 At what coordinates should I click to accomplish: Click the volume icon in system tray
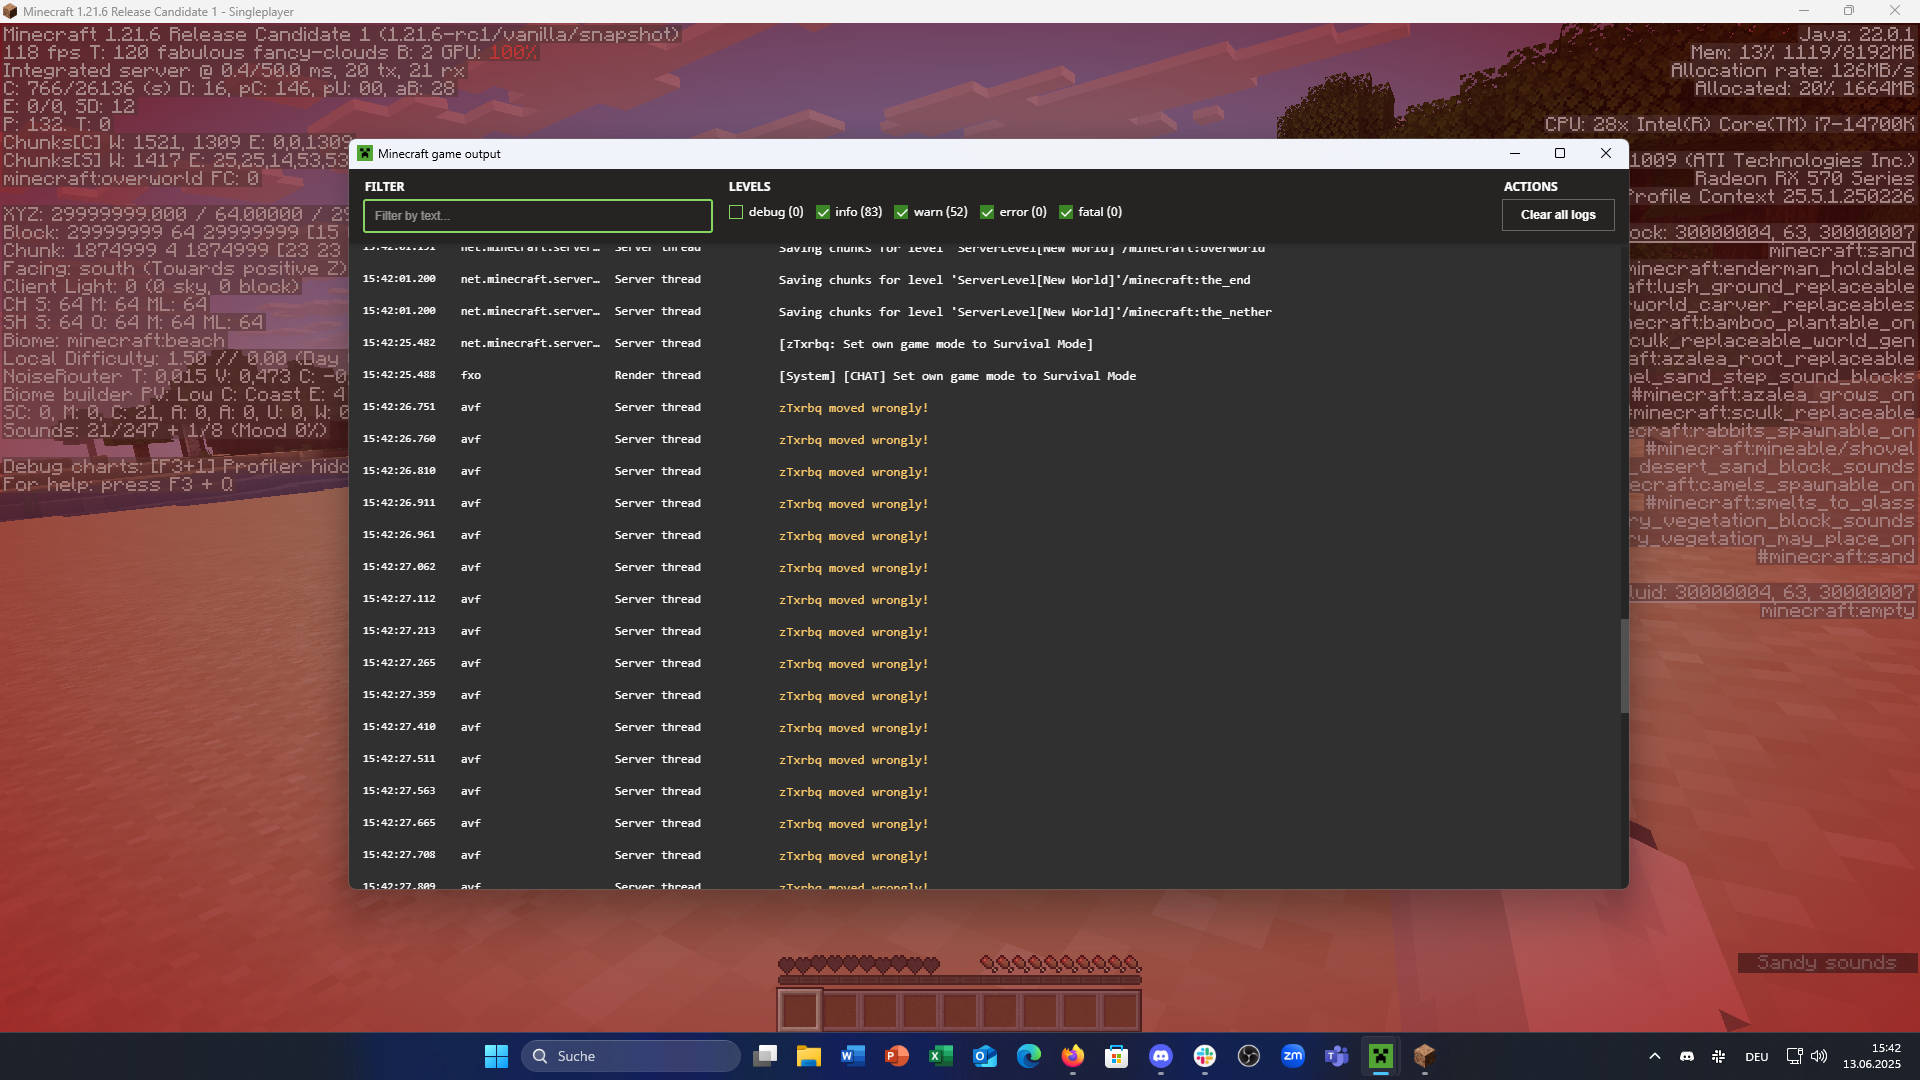(1819, 1056)
